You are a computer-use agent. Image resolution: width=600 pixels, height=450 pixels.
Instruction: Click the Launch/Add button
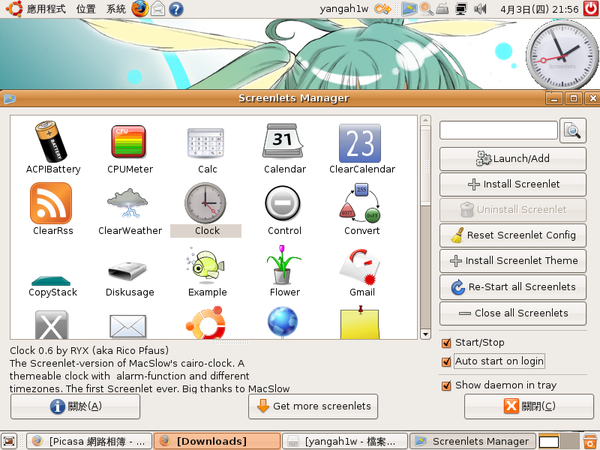point(513,158)
